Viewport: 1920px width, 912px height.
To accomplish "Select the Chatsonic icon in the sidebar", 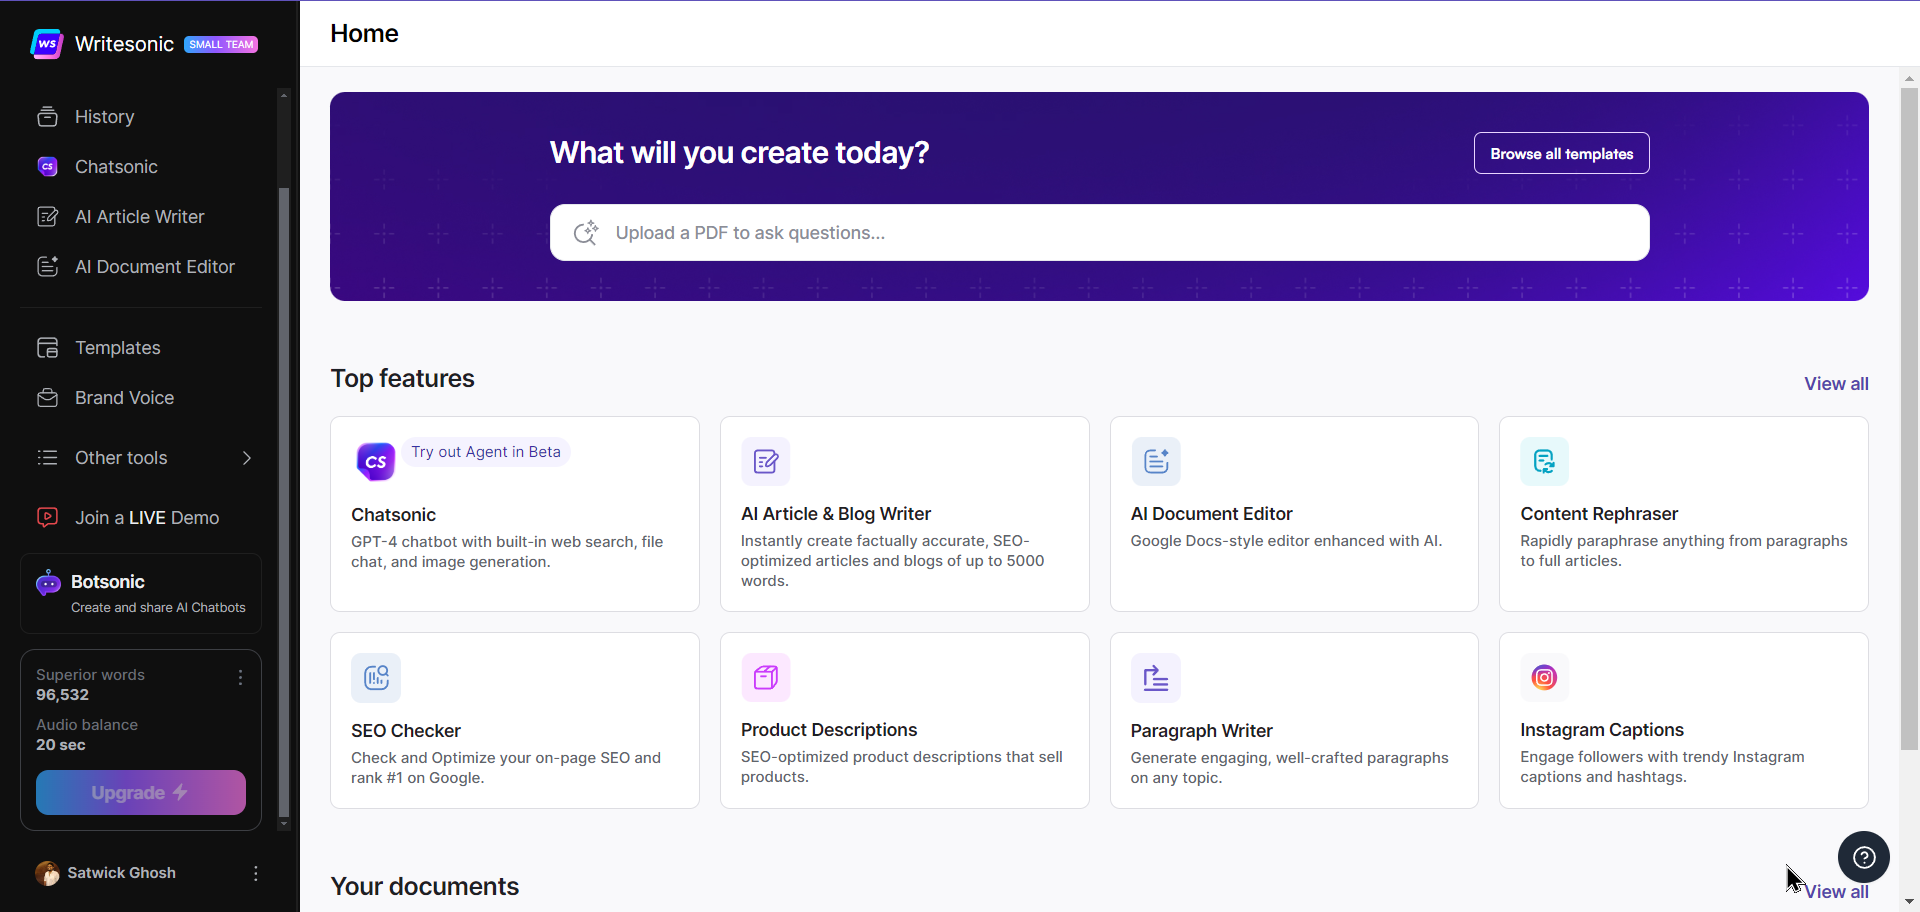I will coord(47,166).
